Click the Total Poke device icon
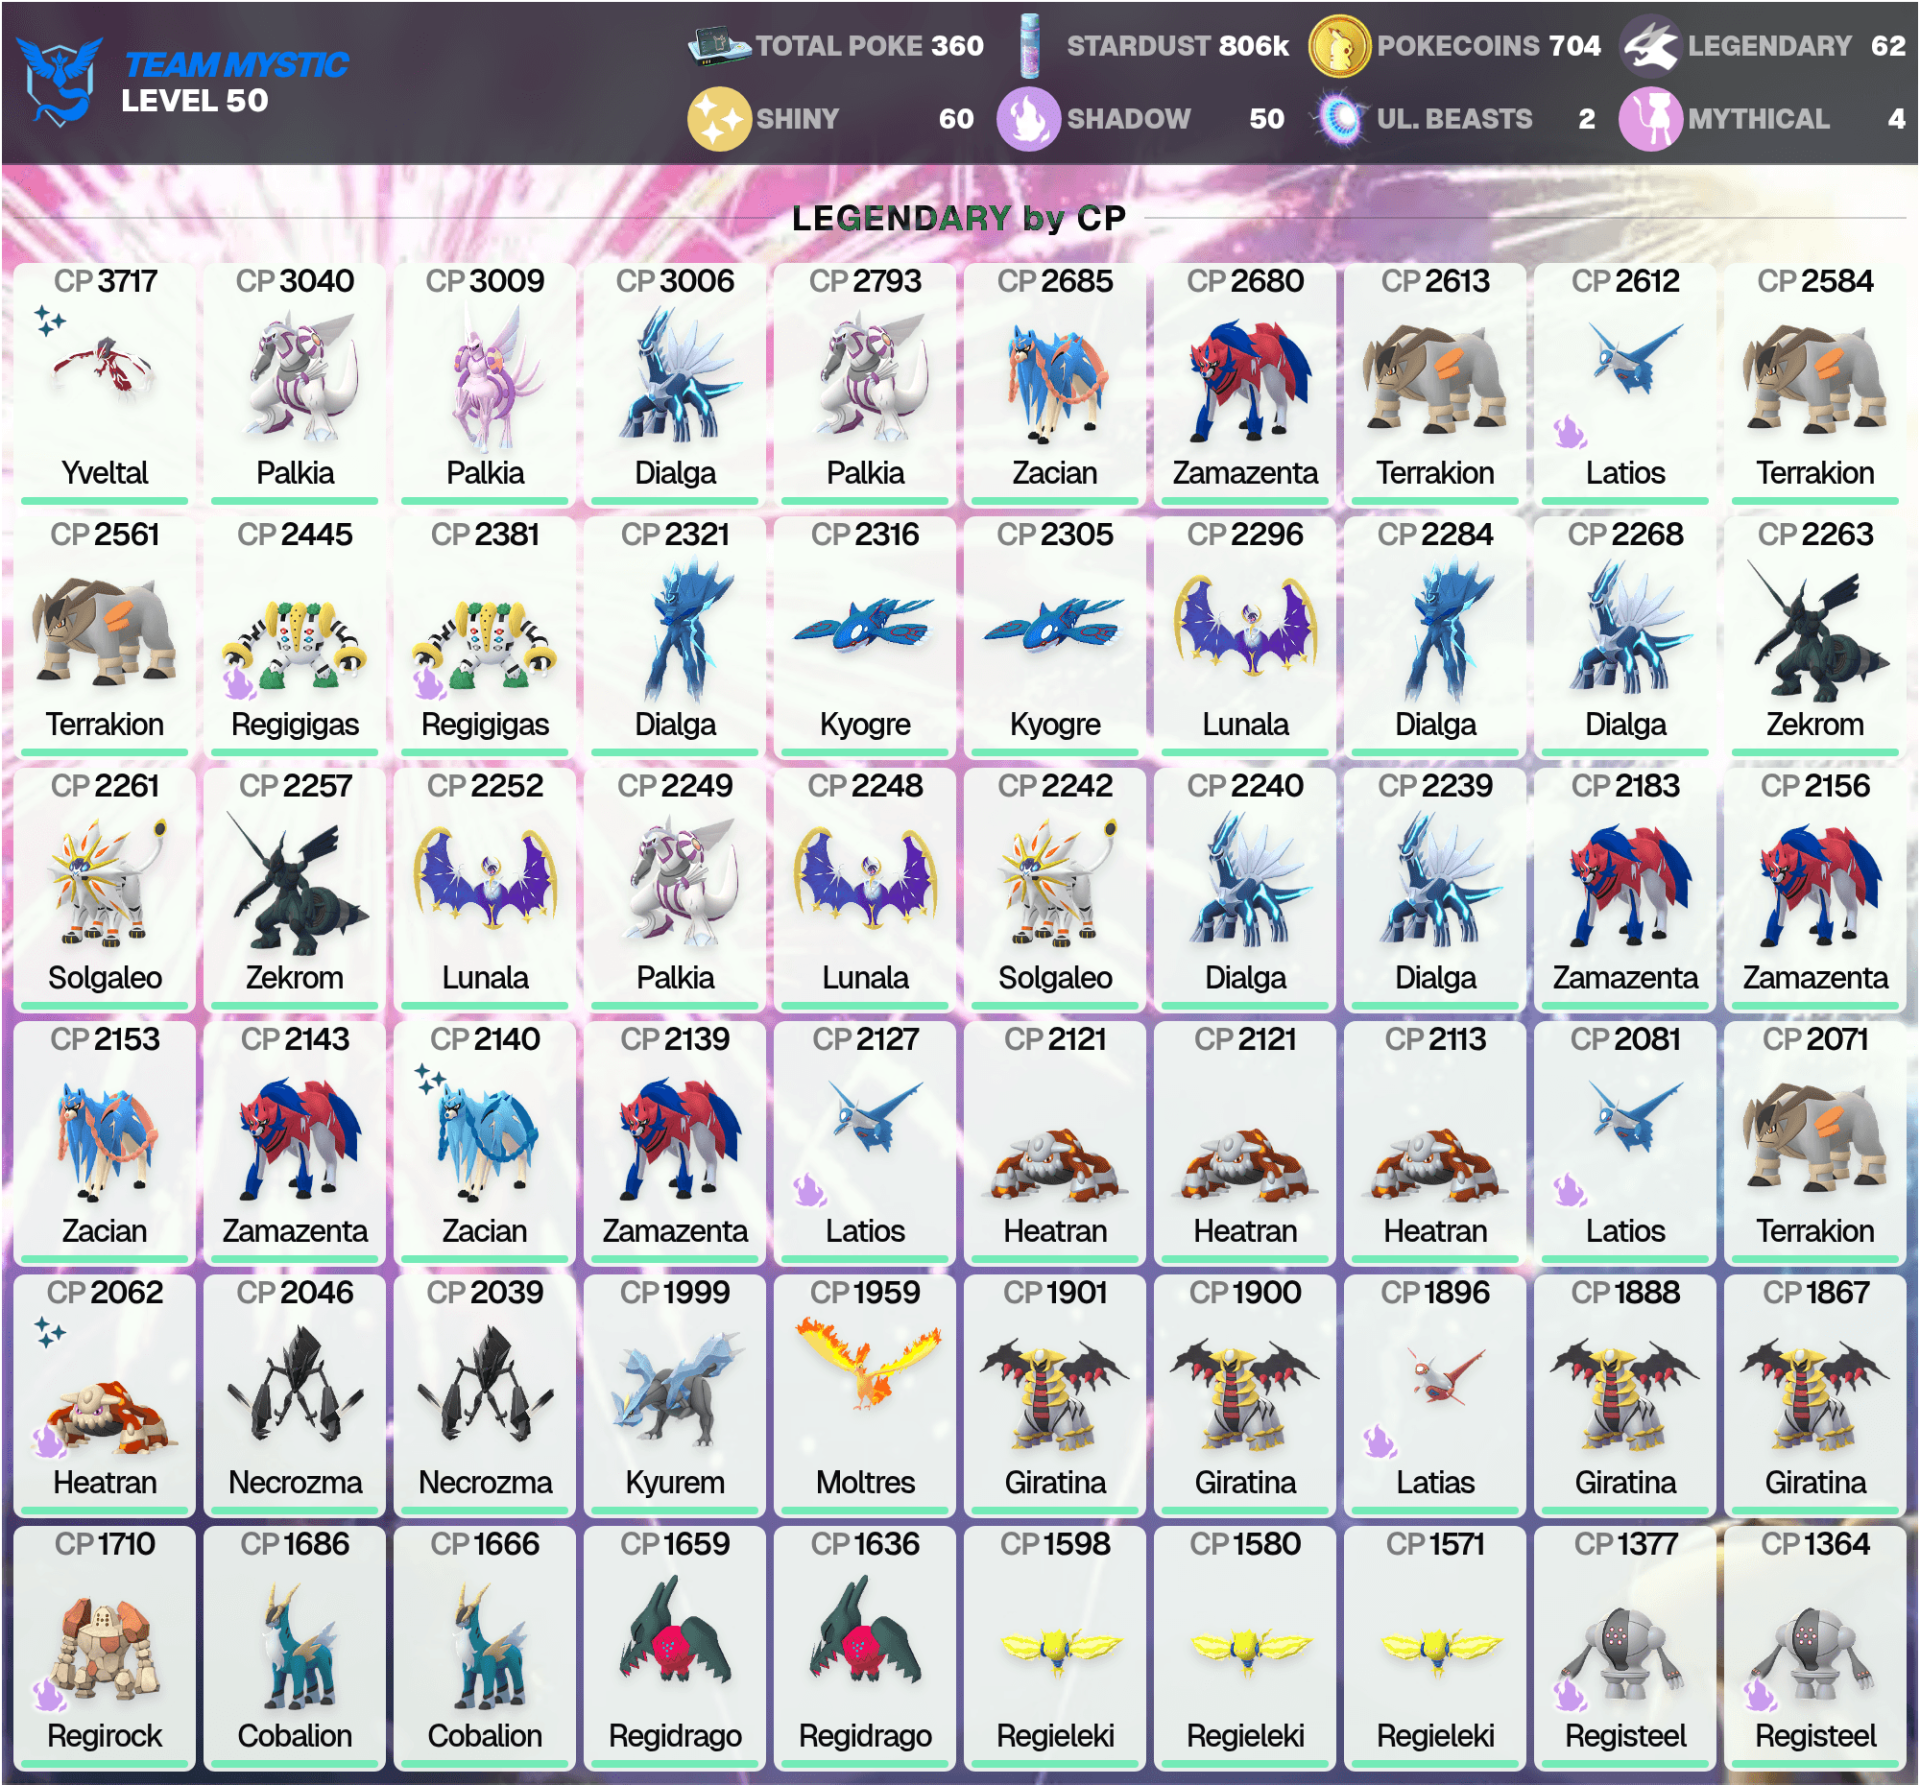Image resolution: width=1920 pixels, height=1785 pixels. (718, 46)
